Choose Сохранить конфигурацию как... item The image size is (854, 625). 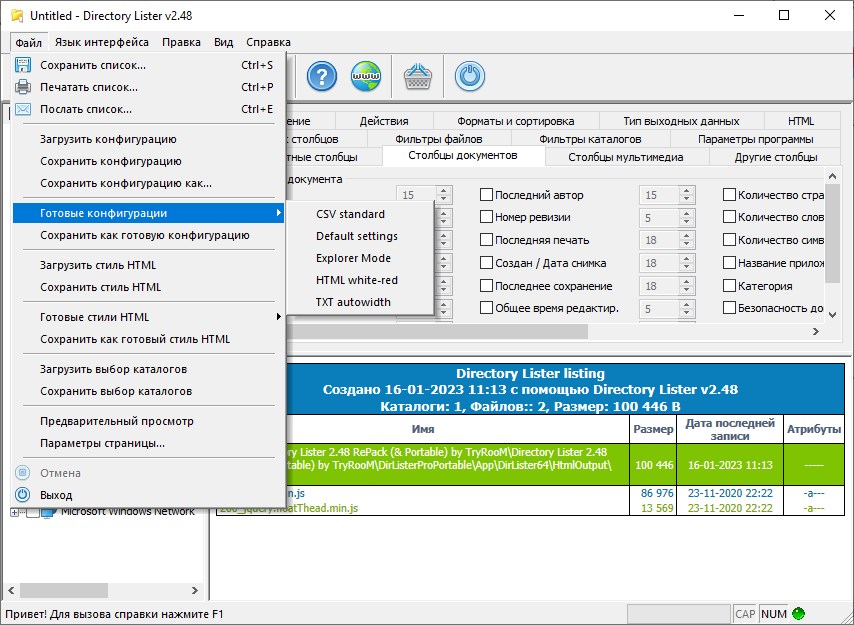click(x=148, y=183)
